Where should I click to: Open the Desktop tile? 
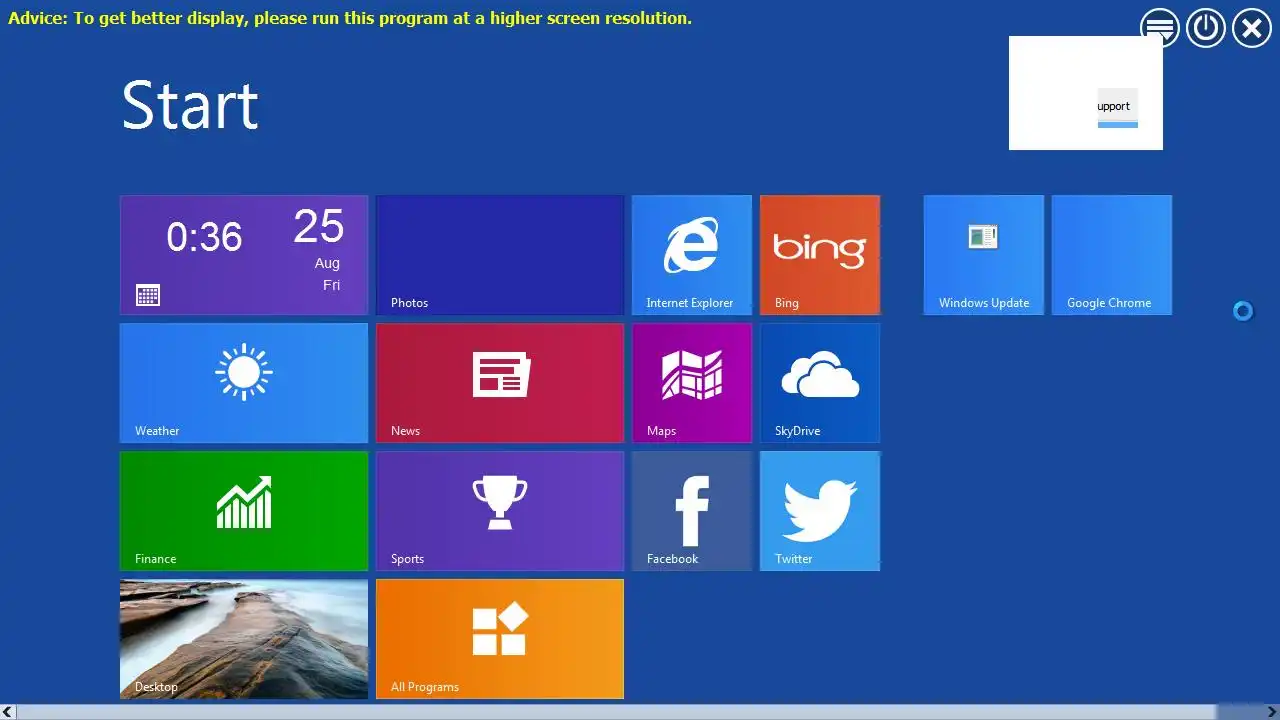tap(244, 639)
